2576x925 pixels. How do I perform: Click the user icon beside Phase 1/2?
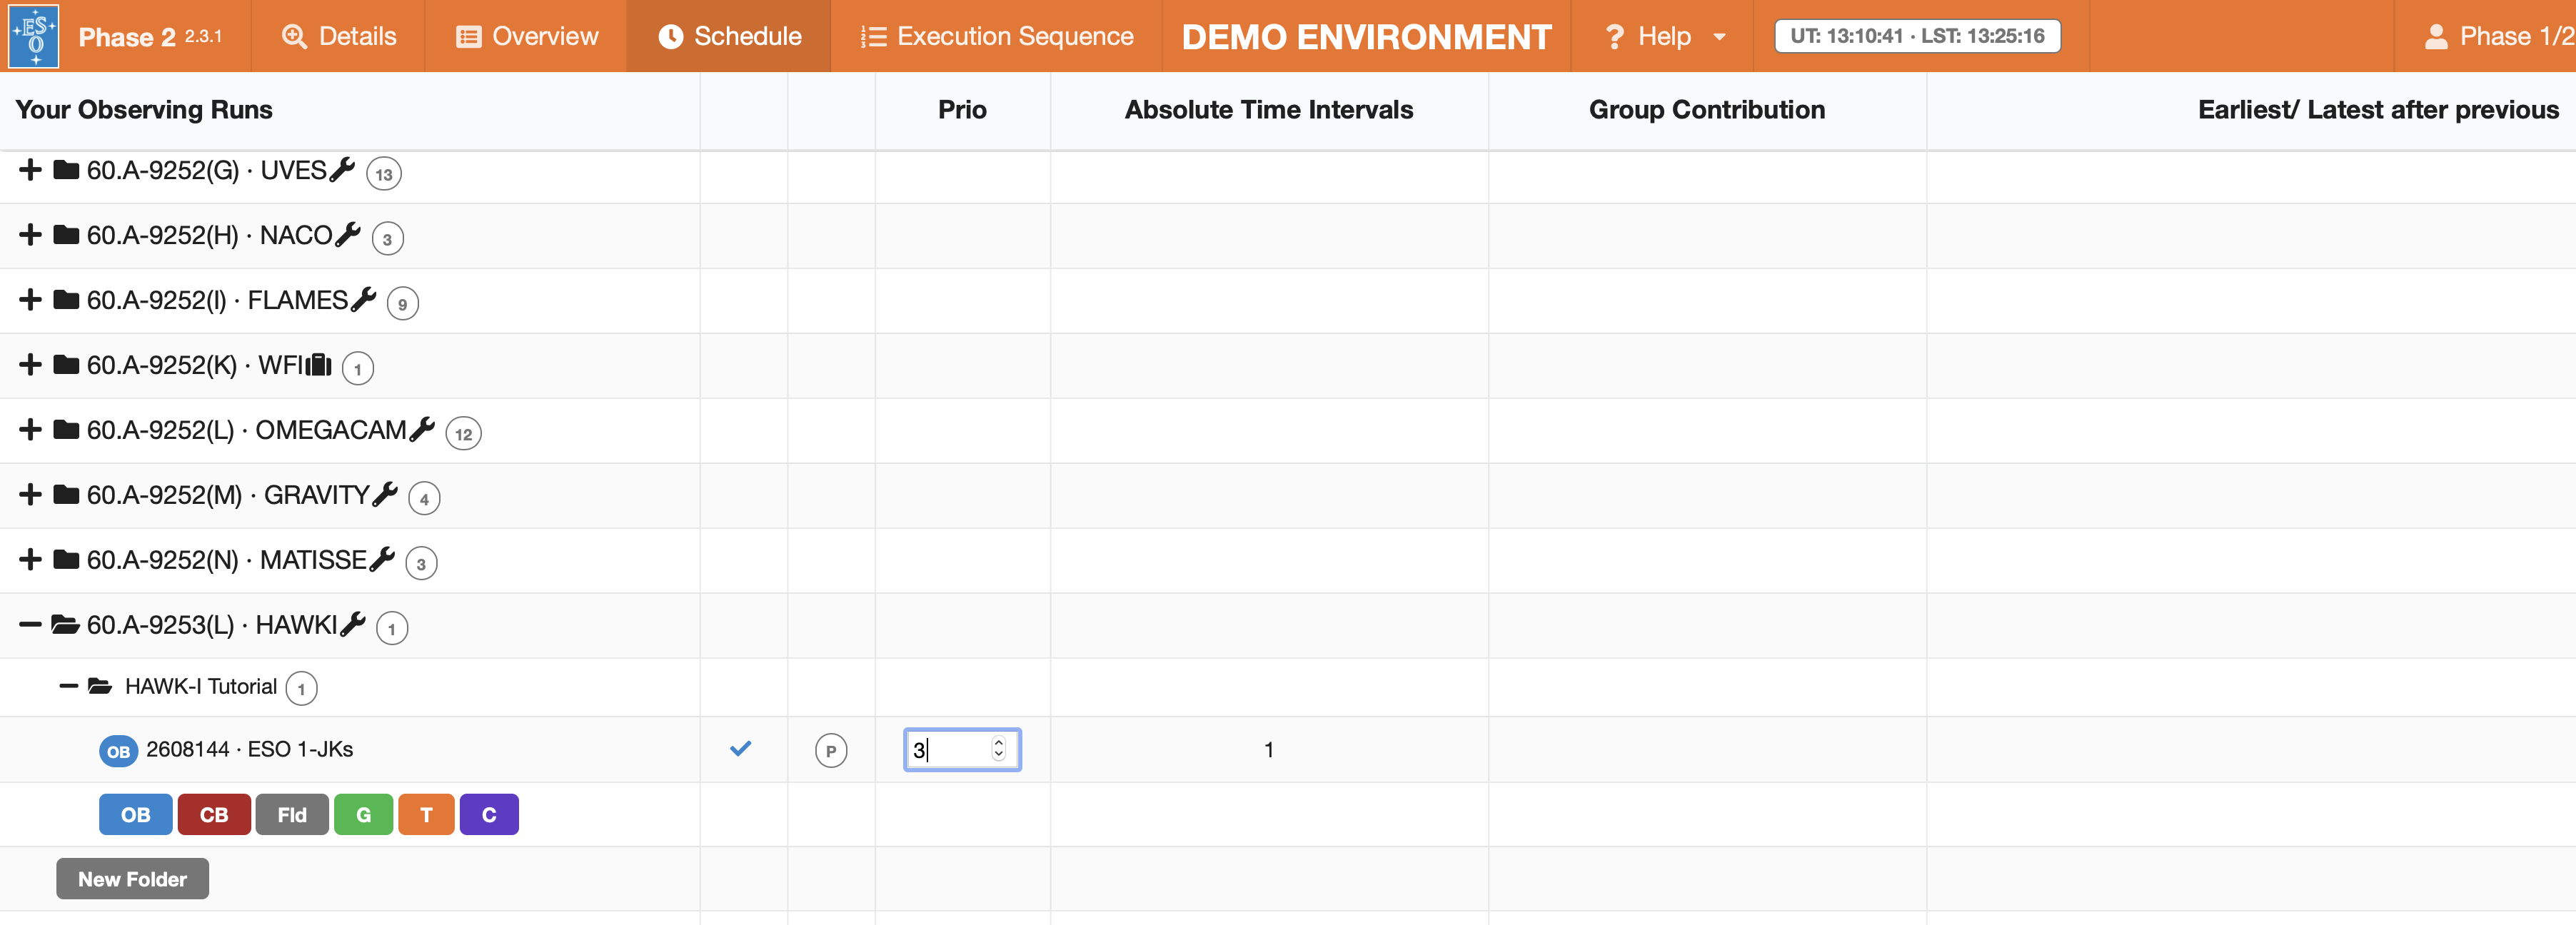coord(2436,37)
